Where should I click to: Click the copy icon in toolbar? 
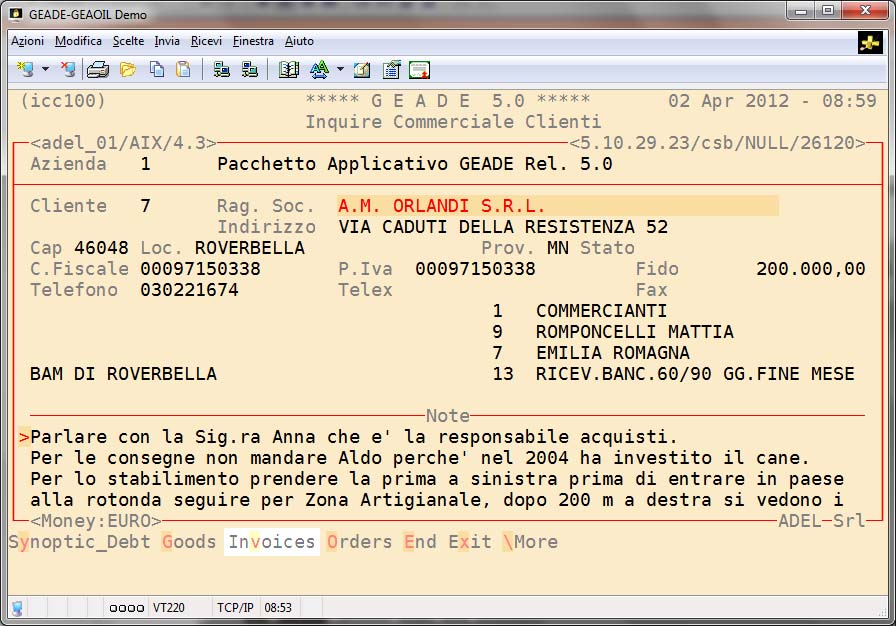(157, 70)
